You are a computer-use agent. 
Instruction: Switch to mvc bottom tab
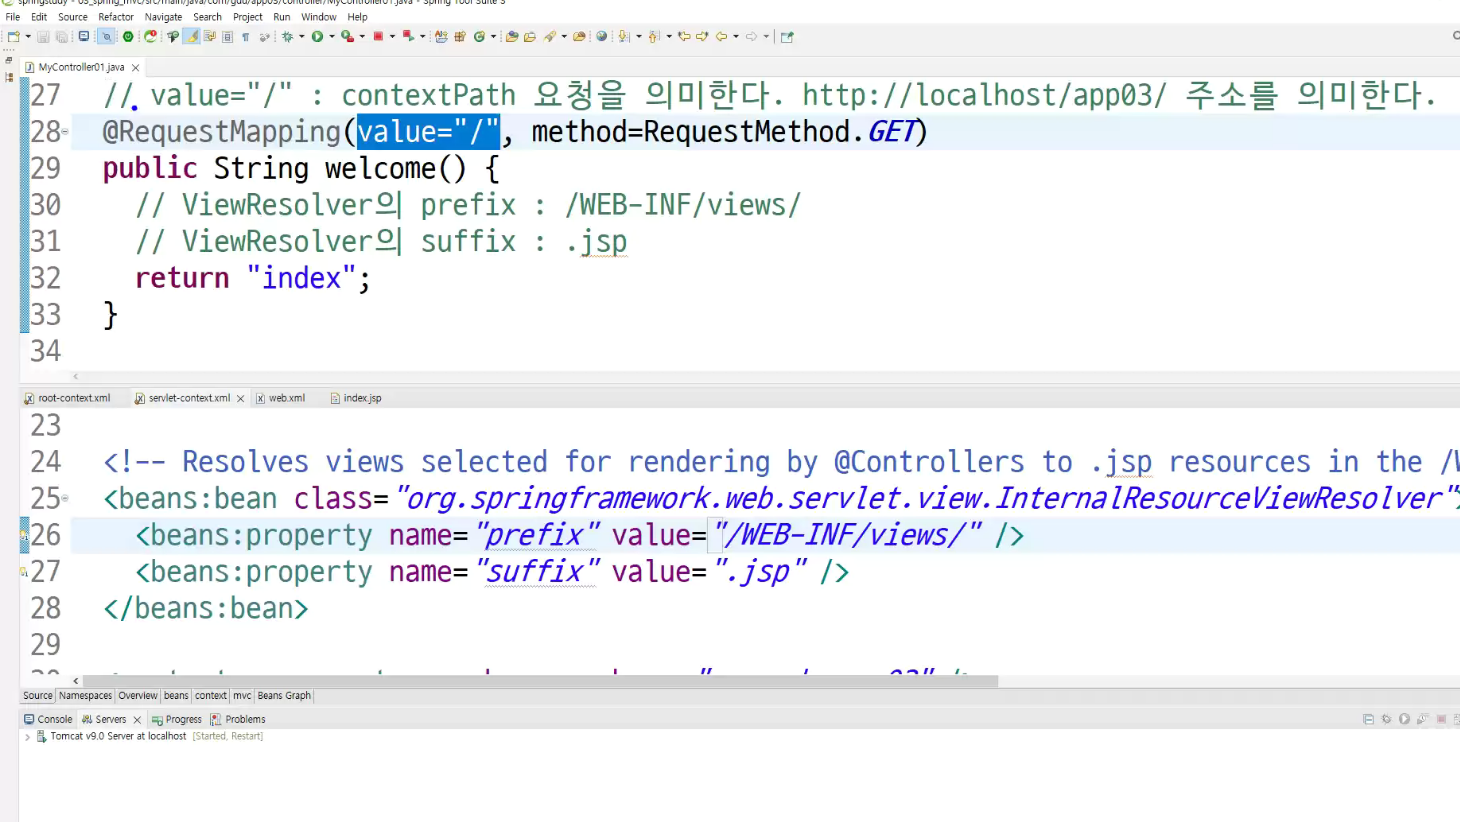pos(242,696)
